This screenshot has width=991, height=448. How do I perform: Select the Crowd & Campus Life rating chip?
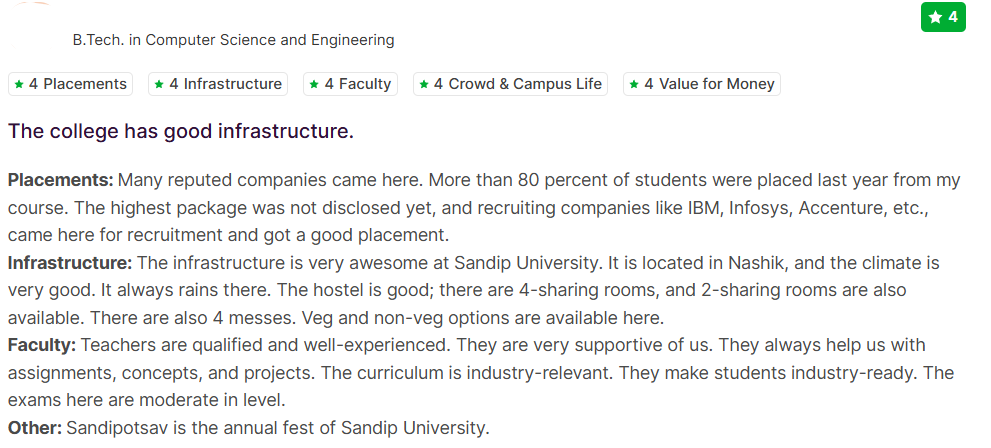pyautogui.click(x=510, y=84)
